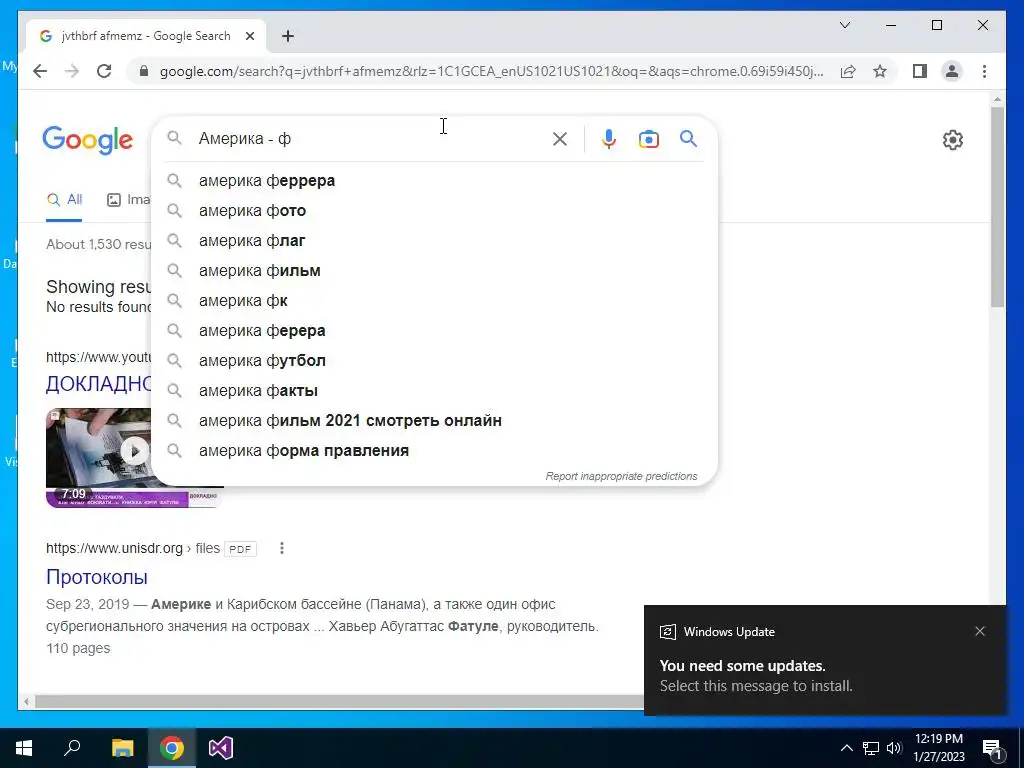Pick the suggestion "америка фильм" alone

pos(434,270)
